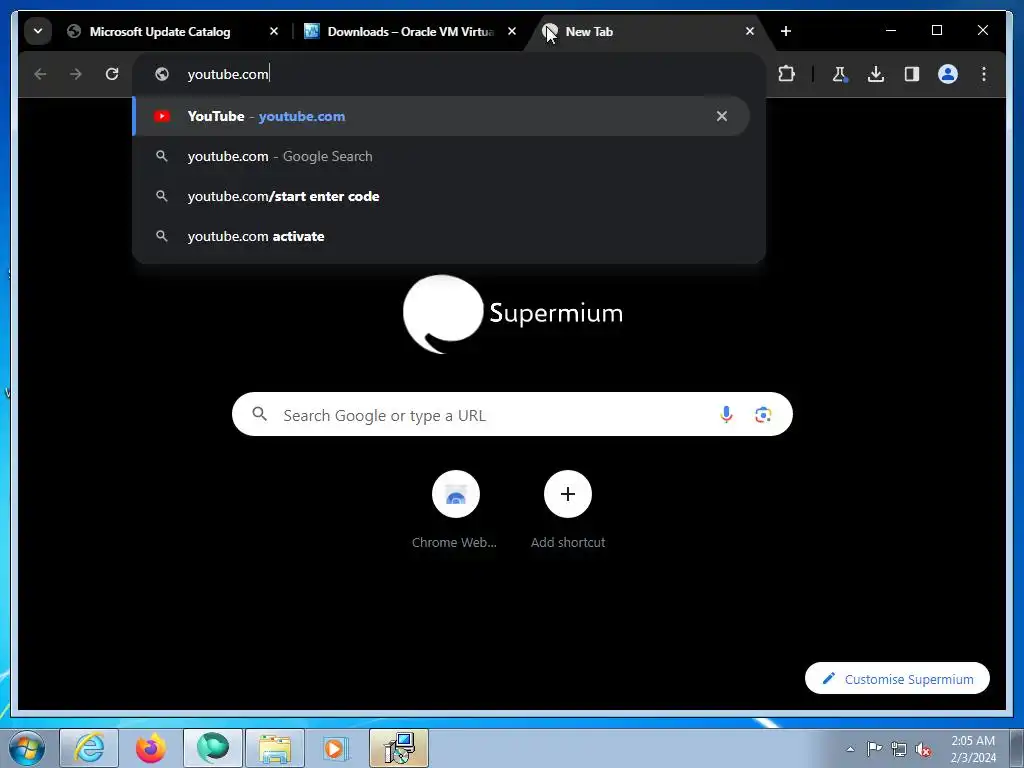Click the Search Google or type a URL box

(512, 415)
